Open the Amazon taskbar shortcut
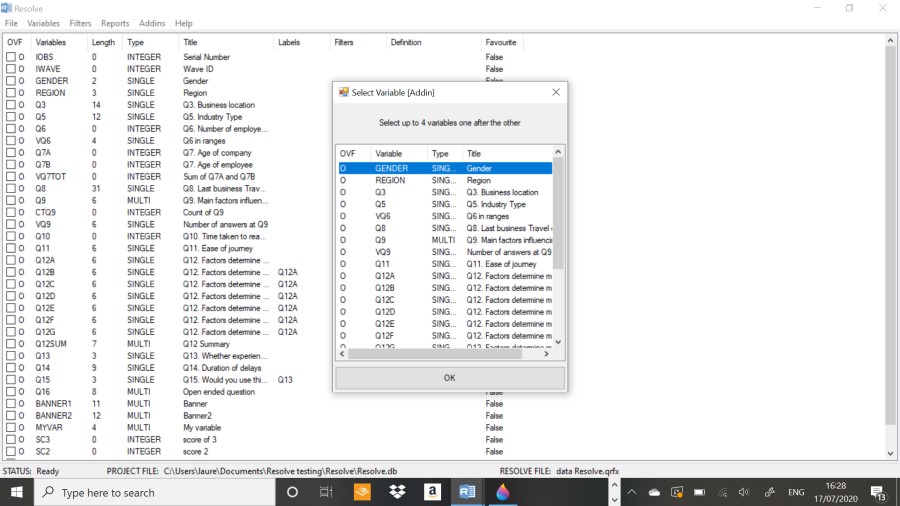900x506 pixels. coord(432,492)
